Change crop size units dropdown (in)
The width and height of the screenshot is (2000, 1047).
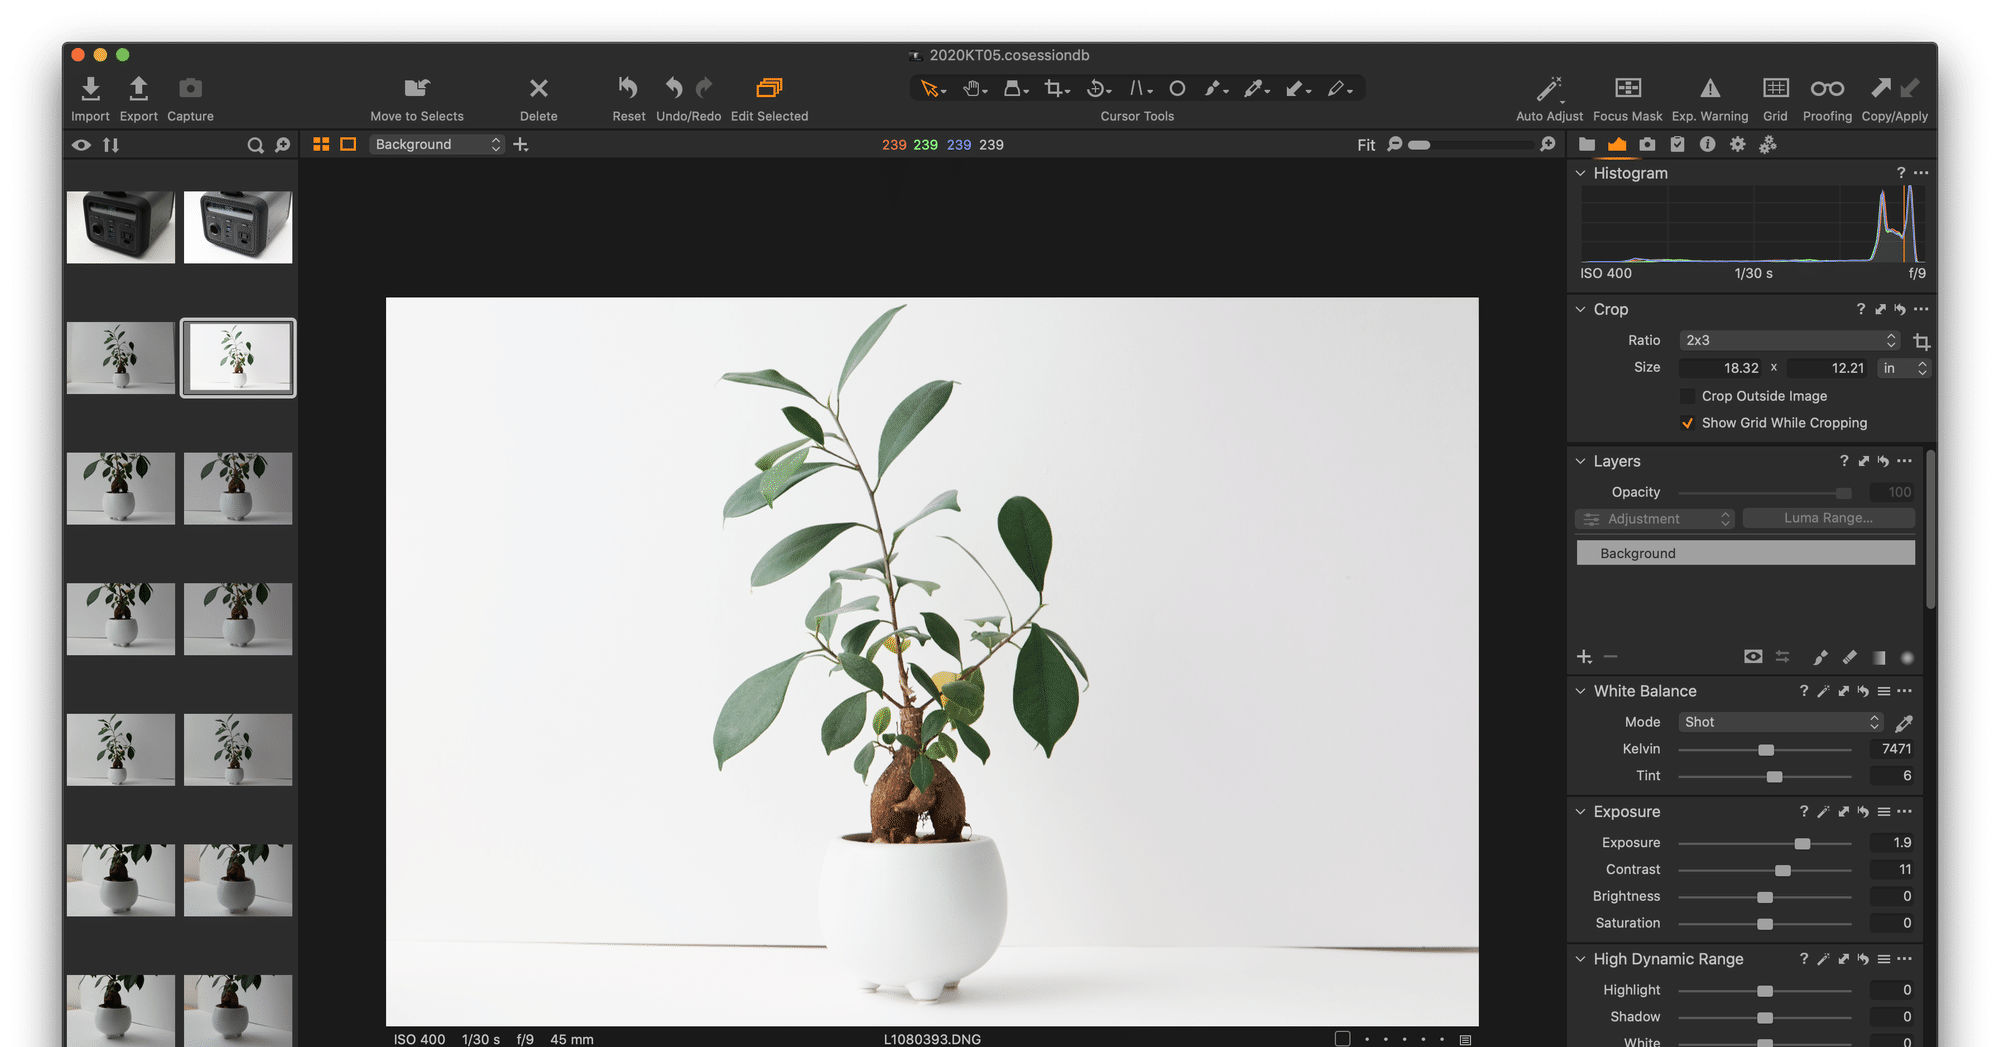pyautogui.click(x=1903, y=368)
